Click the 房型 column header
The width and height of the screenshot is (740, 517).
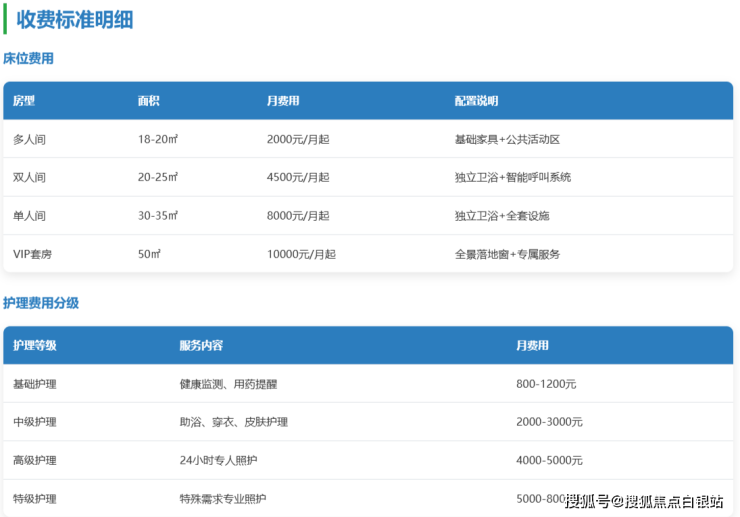(x=24, y=101)
